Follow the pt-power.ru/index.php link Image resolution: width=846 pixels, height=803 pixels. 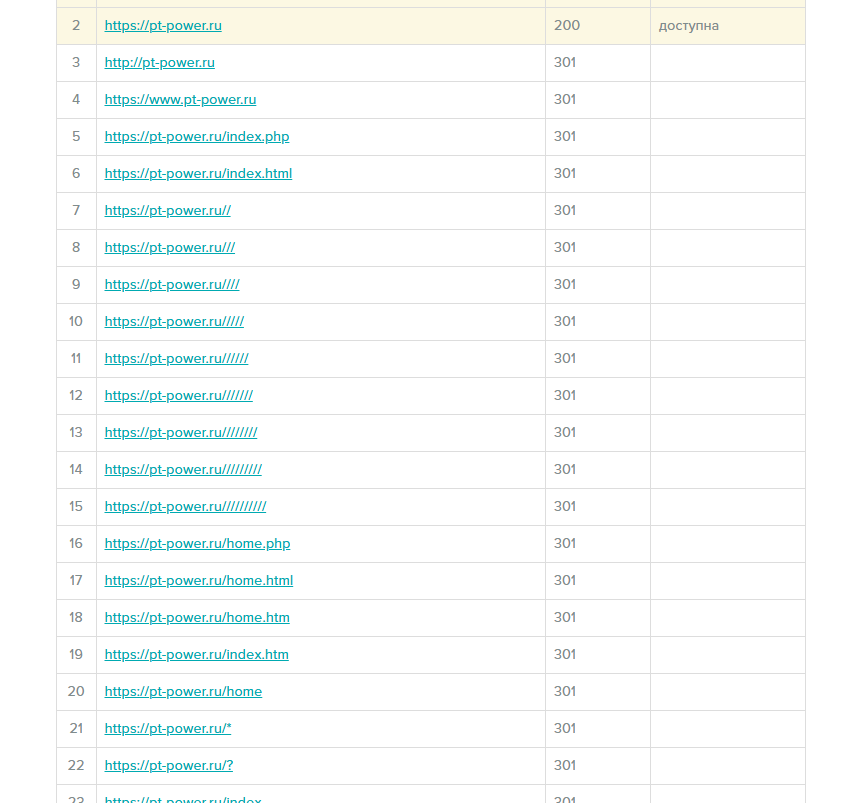click(x=197, y=137)
